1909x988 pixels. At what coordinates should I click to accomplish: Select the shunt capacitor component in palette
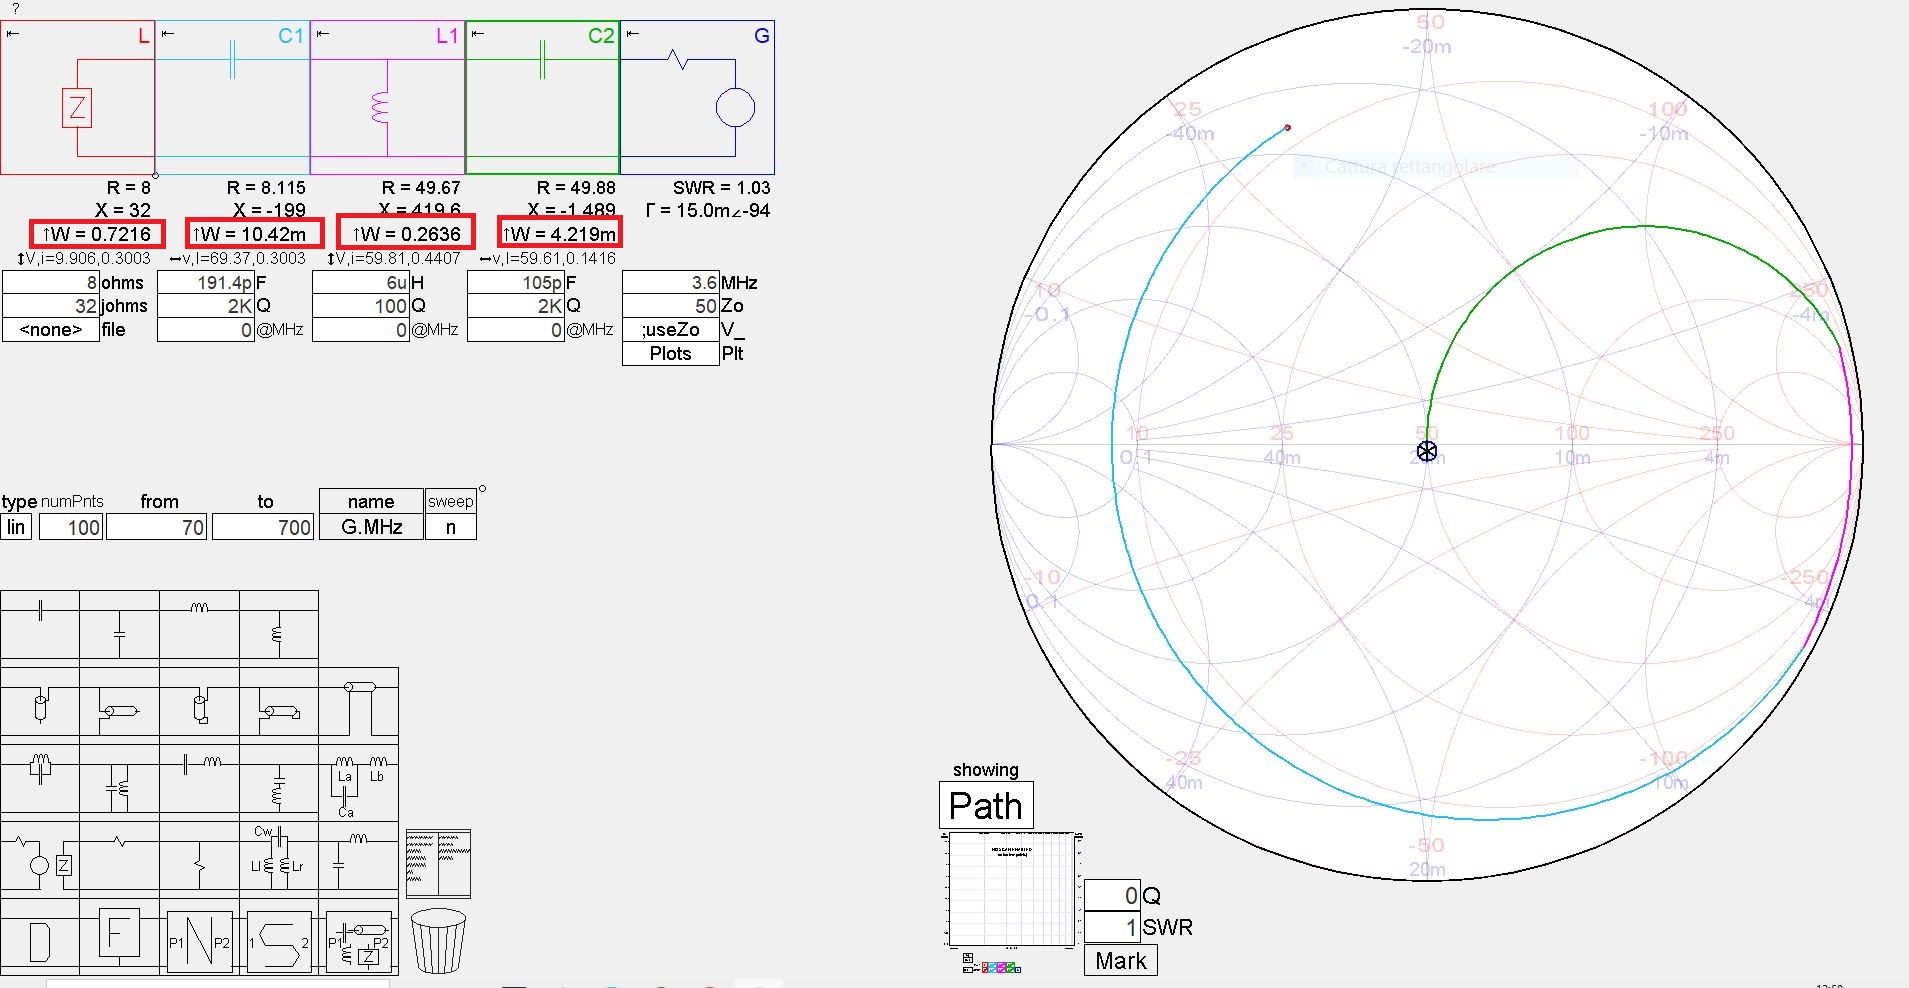pyautogui.click(x=120, y=624)
